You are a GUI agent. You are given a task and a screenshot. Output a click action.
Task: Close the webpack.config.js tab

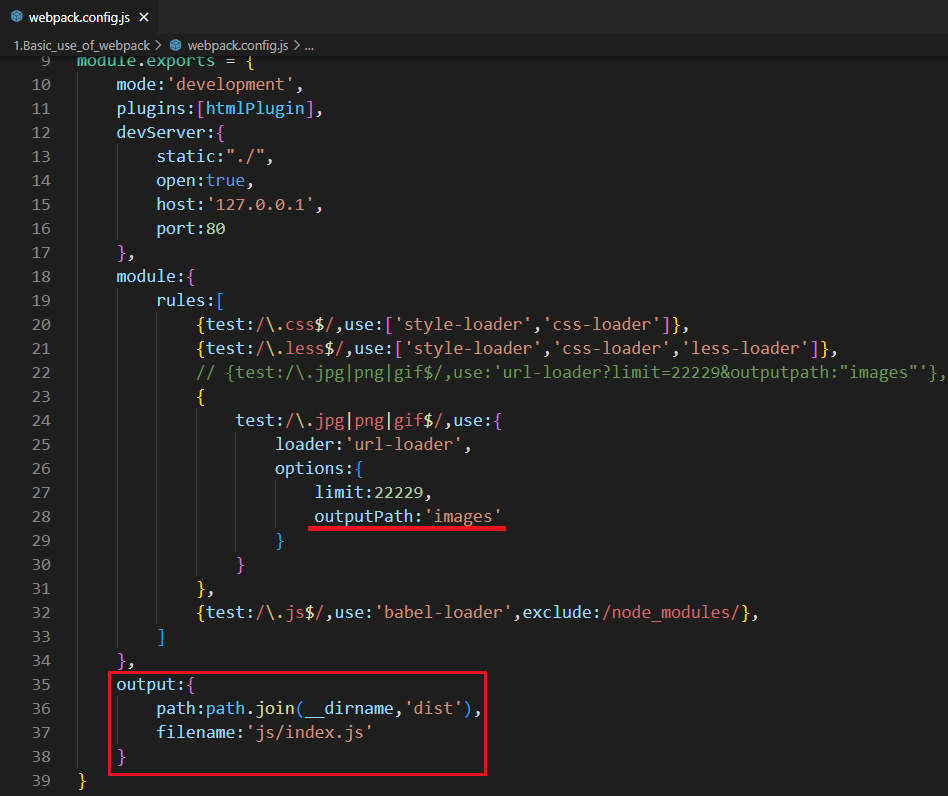pos(144,18)
